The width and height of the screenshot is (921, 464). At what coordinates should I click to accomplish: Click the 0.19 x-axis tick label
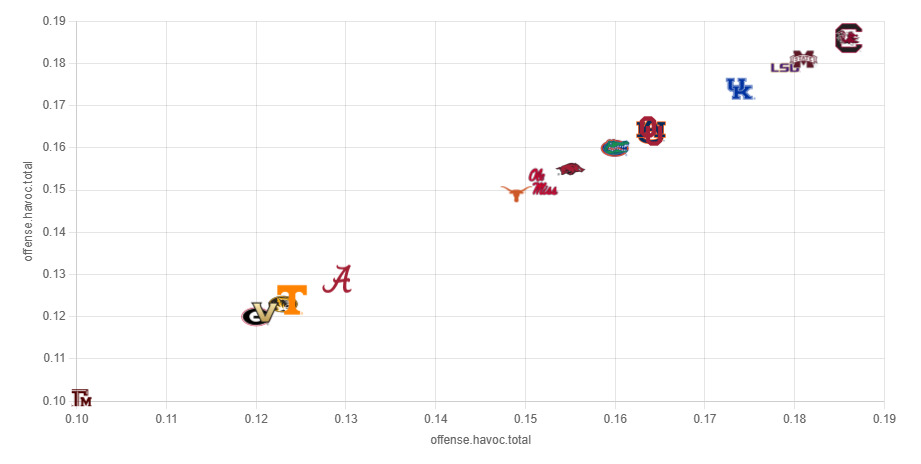point(884,418)
